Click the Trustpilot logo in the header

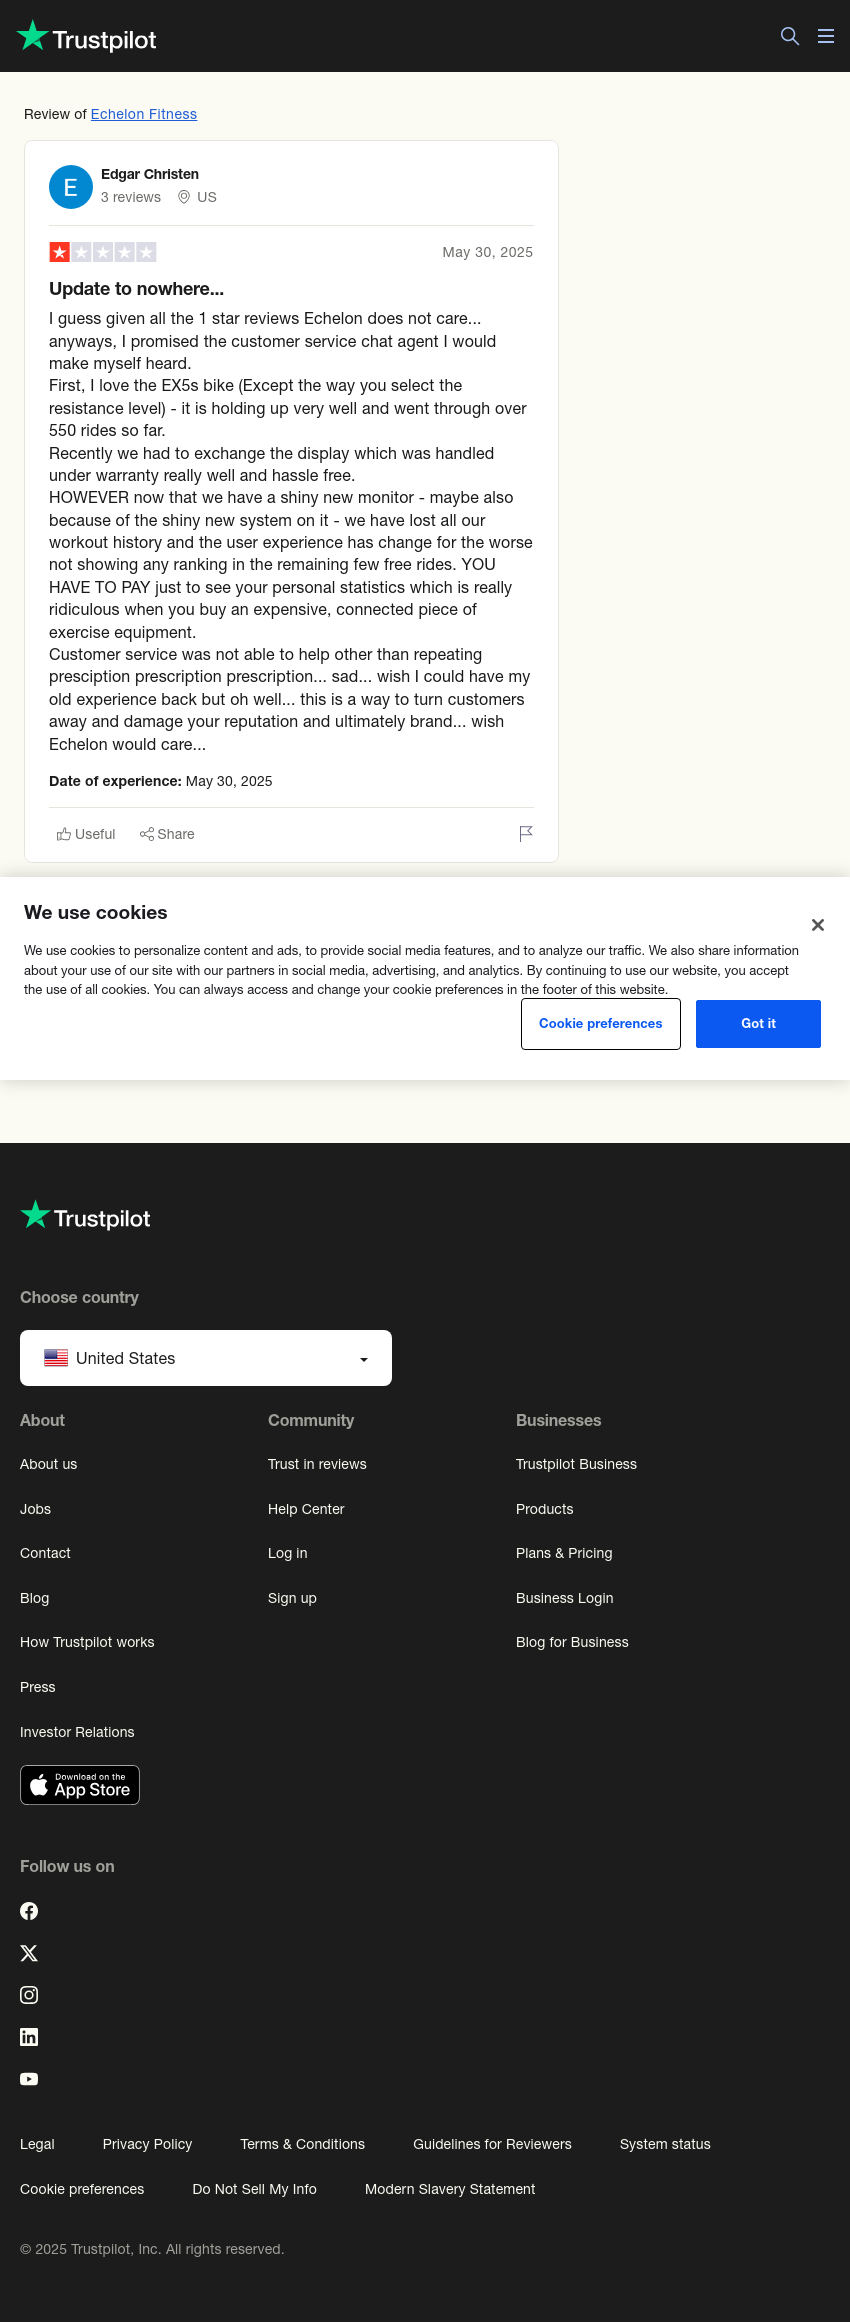pyautogui.click(x=87, y=37)
